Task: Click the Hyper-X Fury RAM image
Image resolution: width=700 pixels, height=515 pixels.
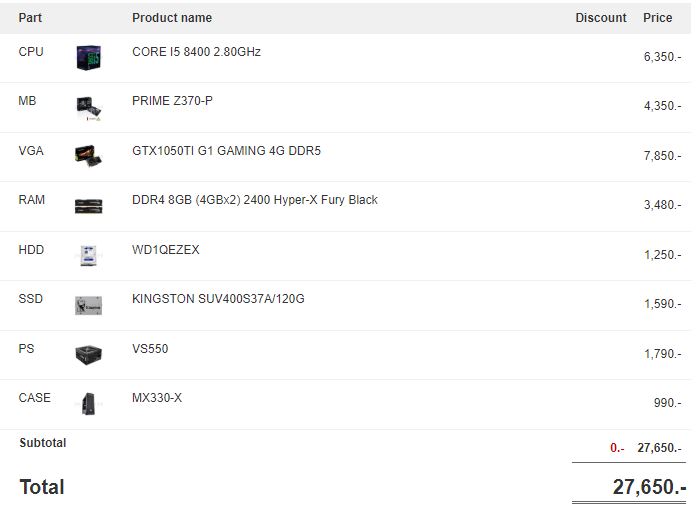Action: pos(88,206)
